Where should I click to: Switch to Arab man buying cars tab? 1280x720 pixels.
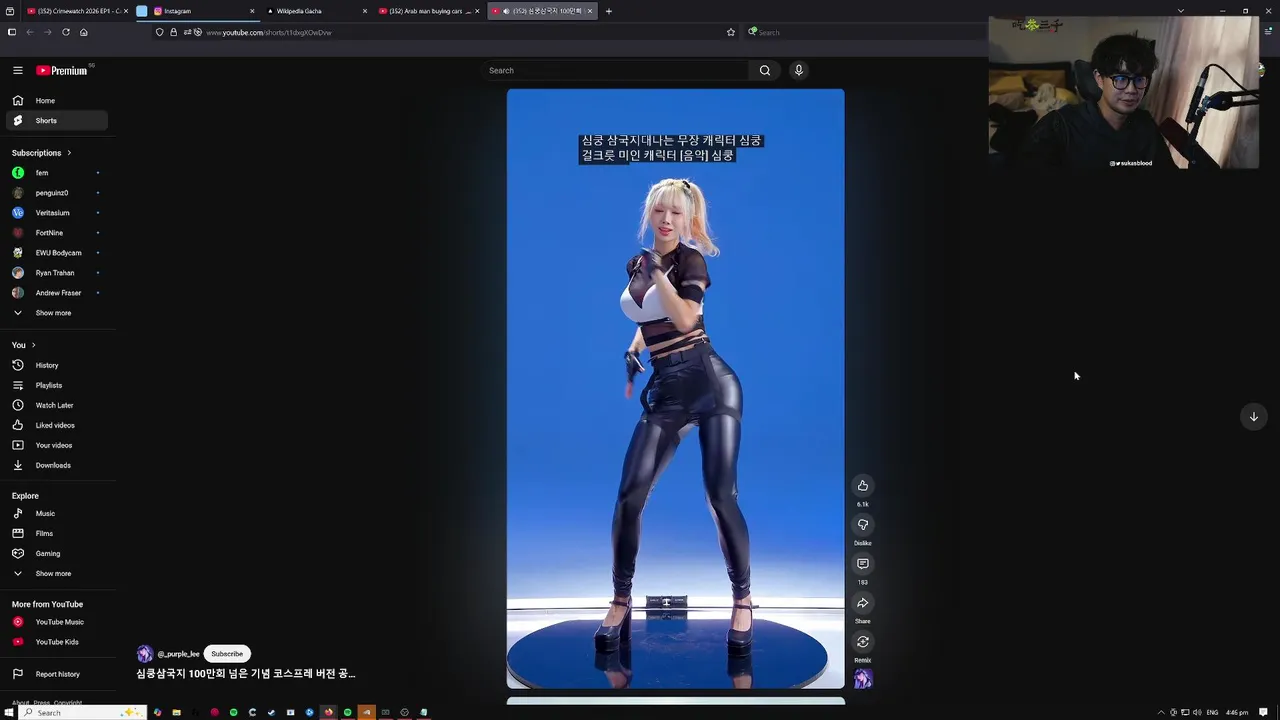pos(428,11)
